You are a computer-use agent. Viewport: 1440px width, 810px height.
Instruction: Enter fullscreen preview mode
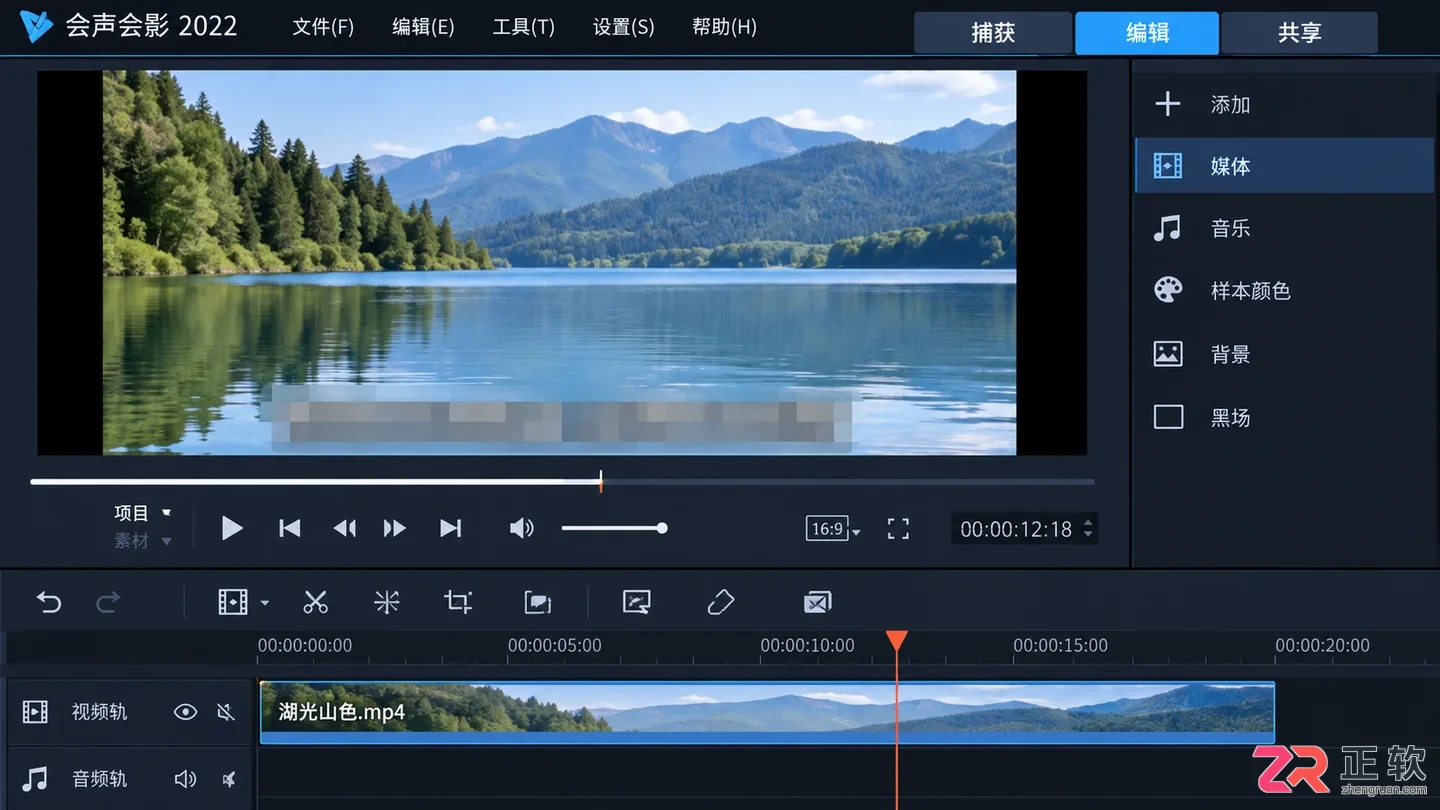pyautogui.click(x=898, y=529)
